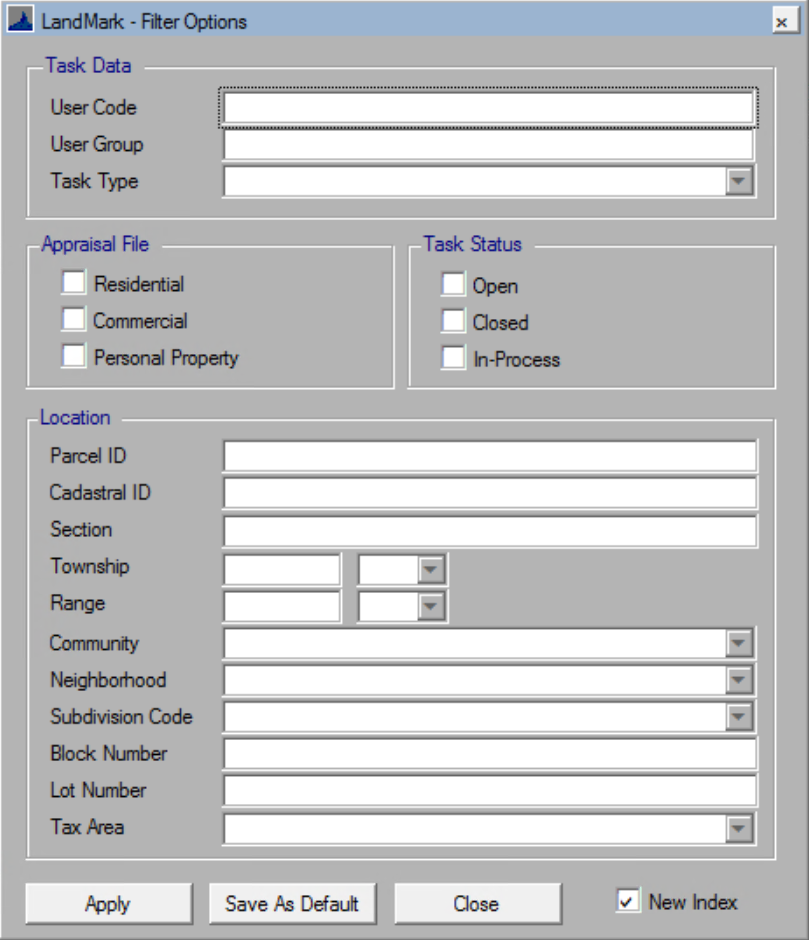
Task: Open the Task Type dropdown
Action: [x=739, y=181]
